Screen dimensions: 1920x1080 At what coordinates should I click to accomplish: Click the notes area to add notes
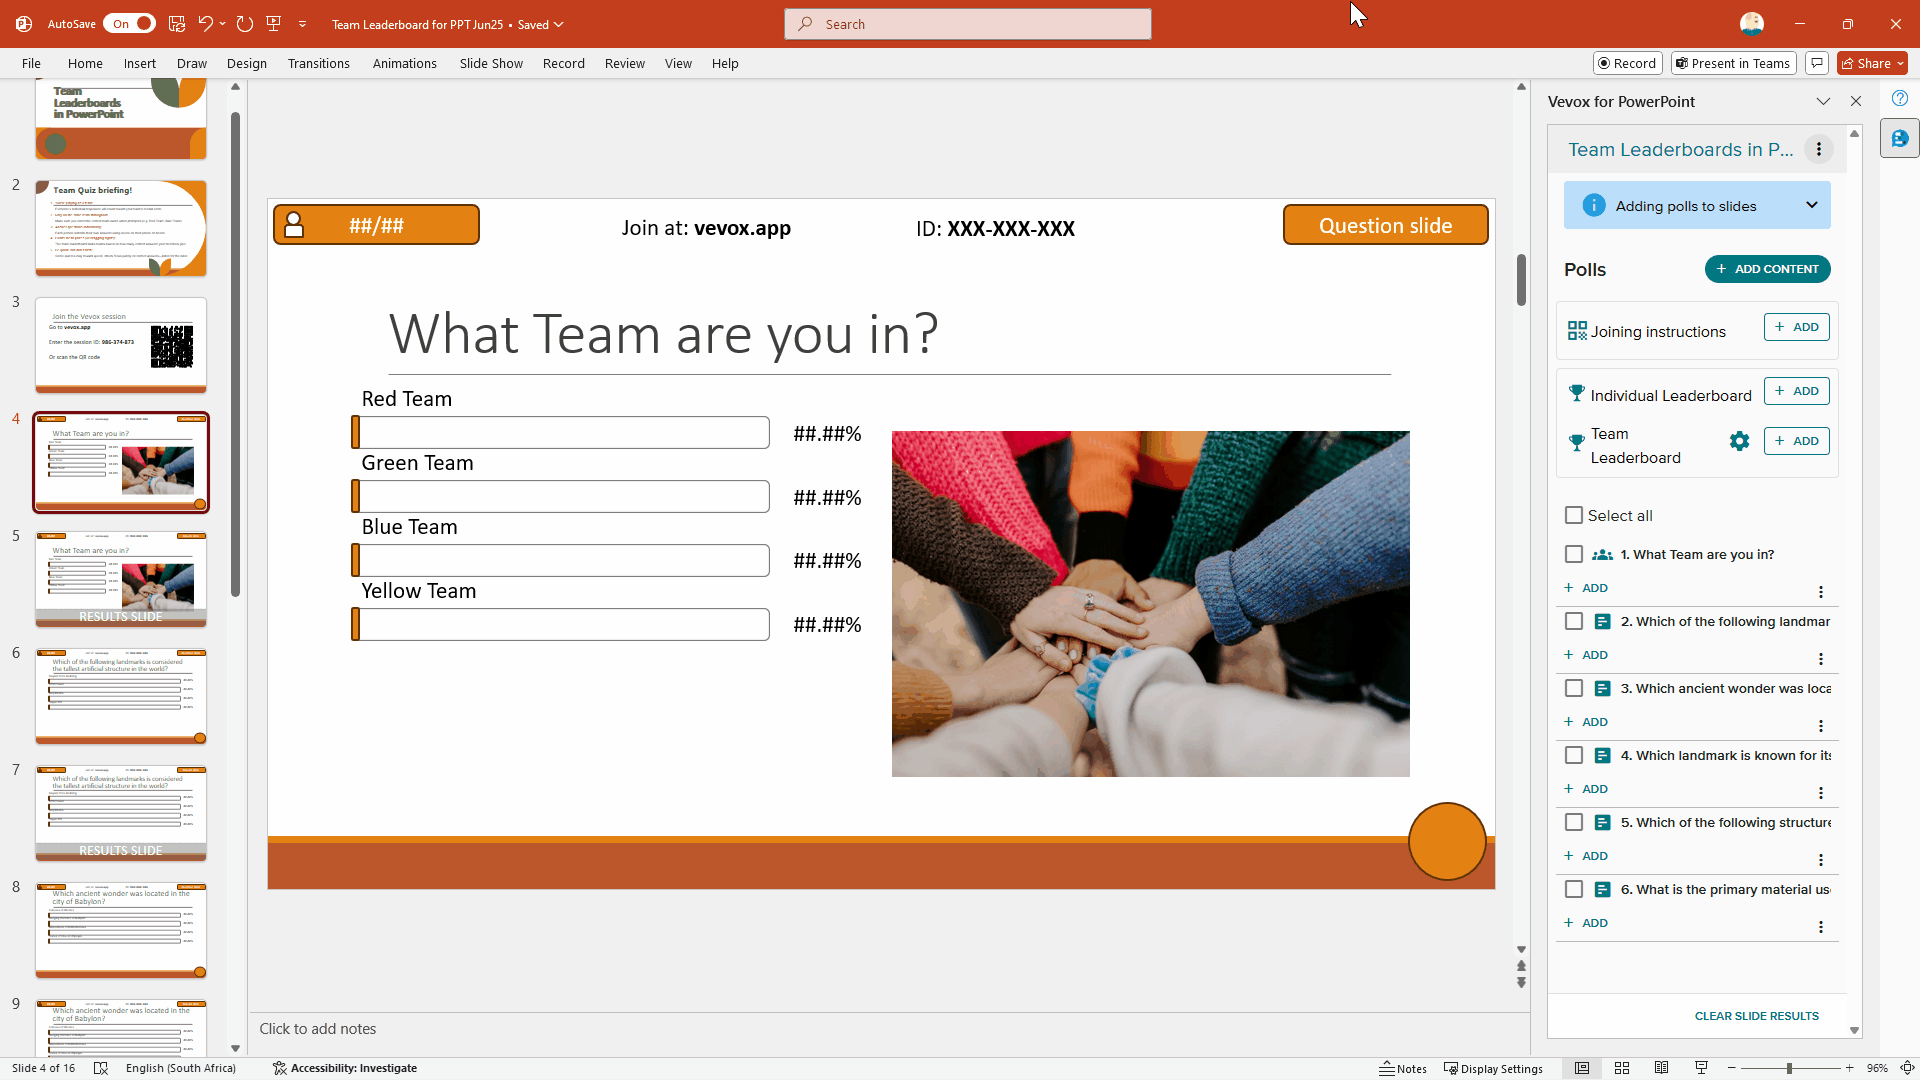888,1029
